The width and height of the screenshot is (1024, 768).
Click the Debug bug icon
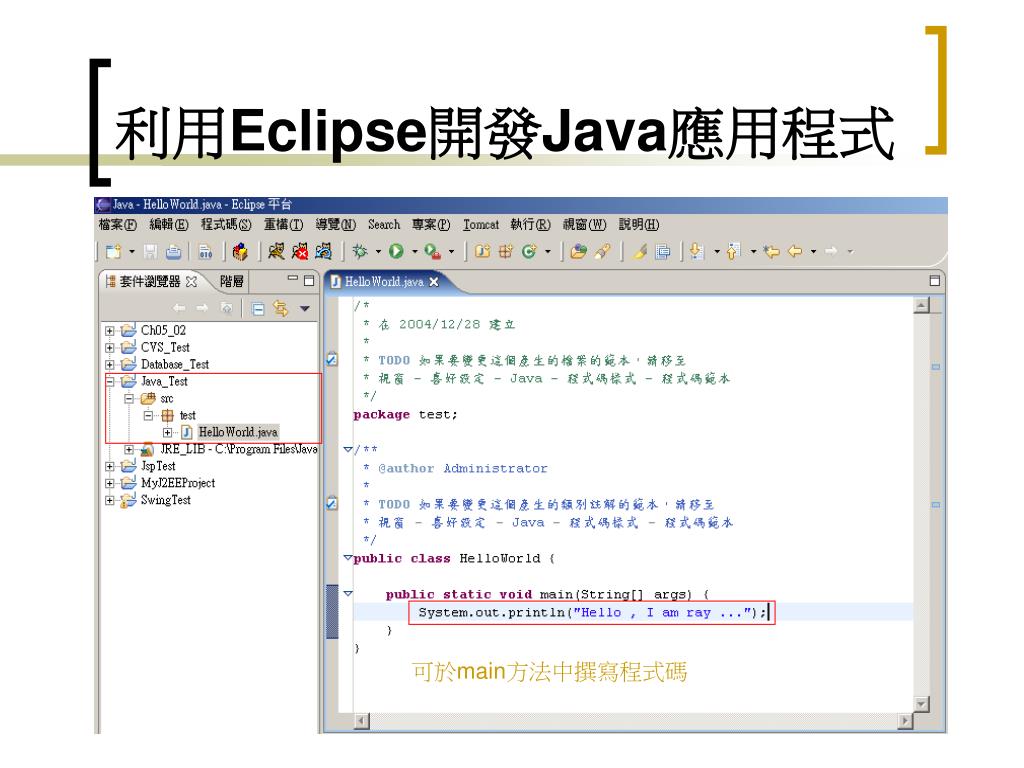[360, 251]
